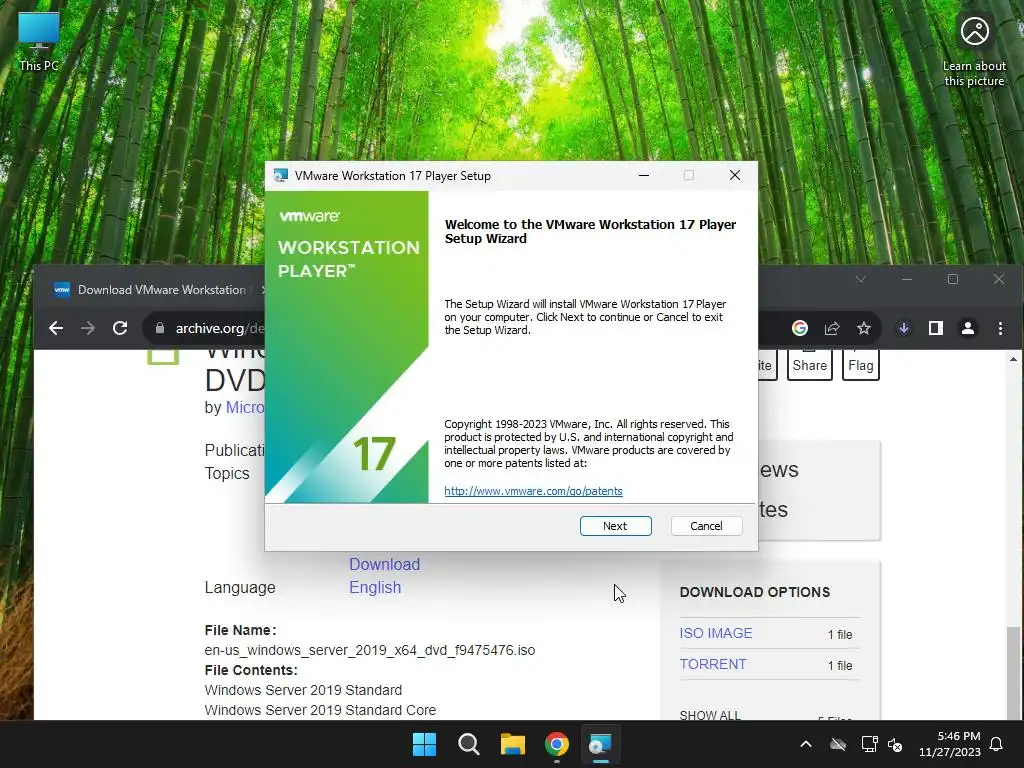The width and height of the screenshot is (1024, 768).
Task: Click the network tray icon
Action: tap(869, 744)
